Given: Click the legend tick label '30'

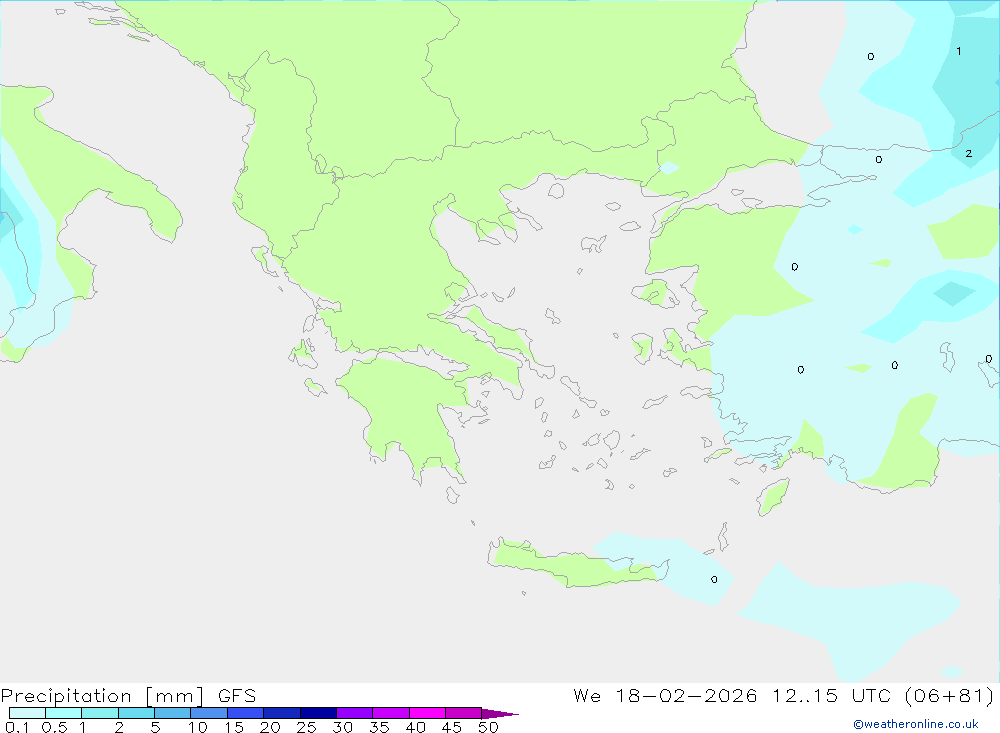Looking at the screenshot, I should (342, 727).
